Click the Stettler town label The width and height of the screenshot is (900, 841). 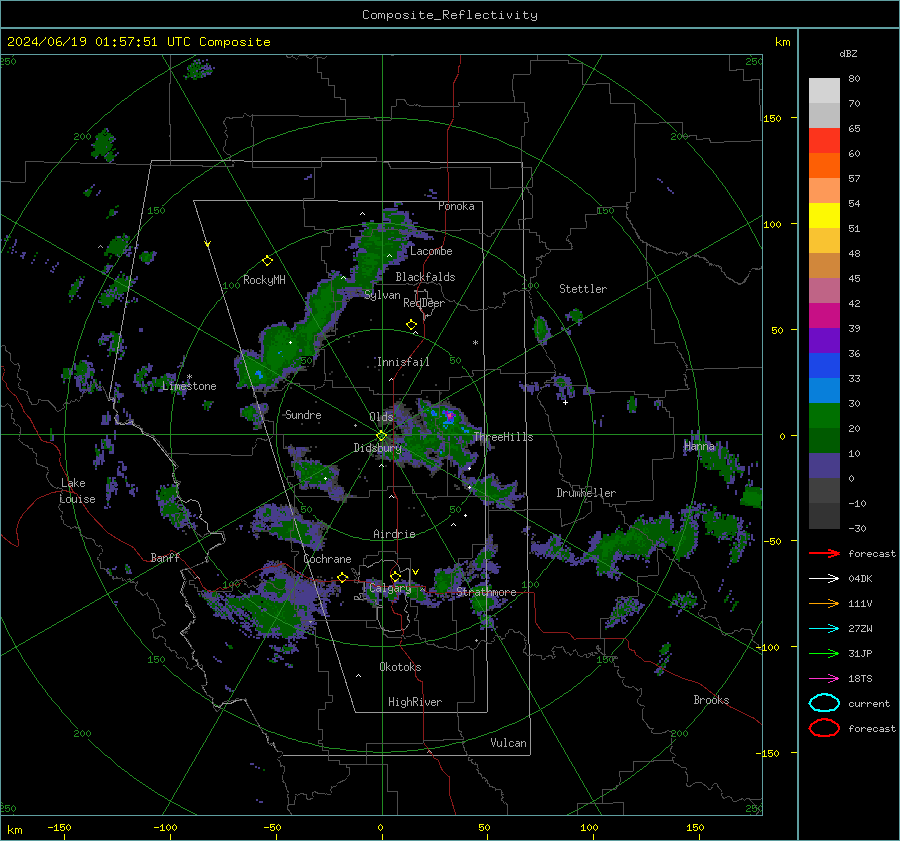tap(583, 289)
